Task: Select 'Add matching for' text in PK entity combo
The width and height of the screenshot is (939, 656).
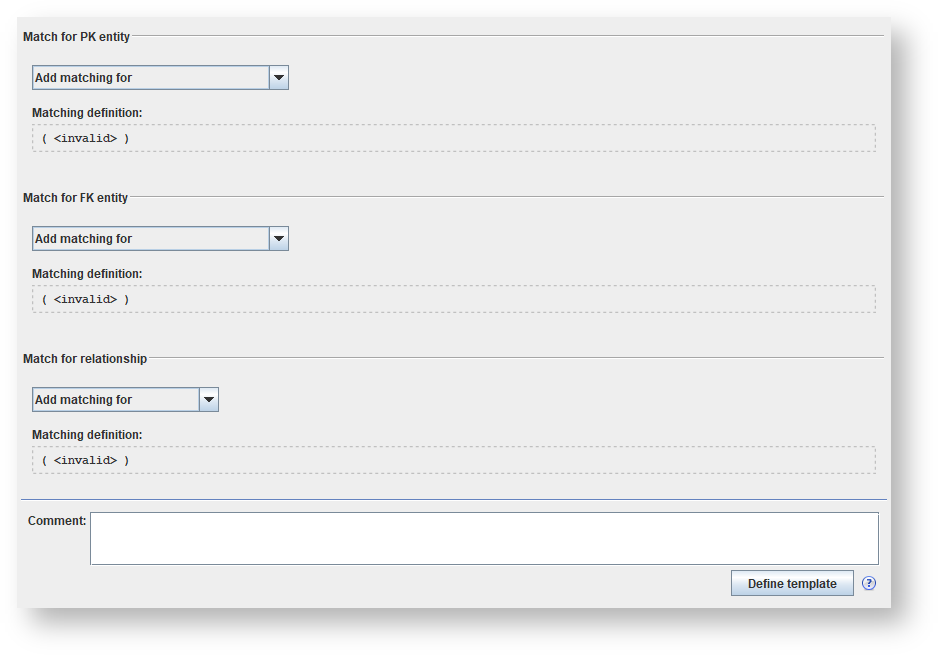Action: click(x=84, y=78)
